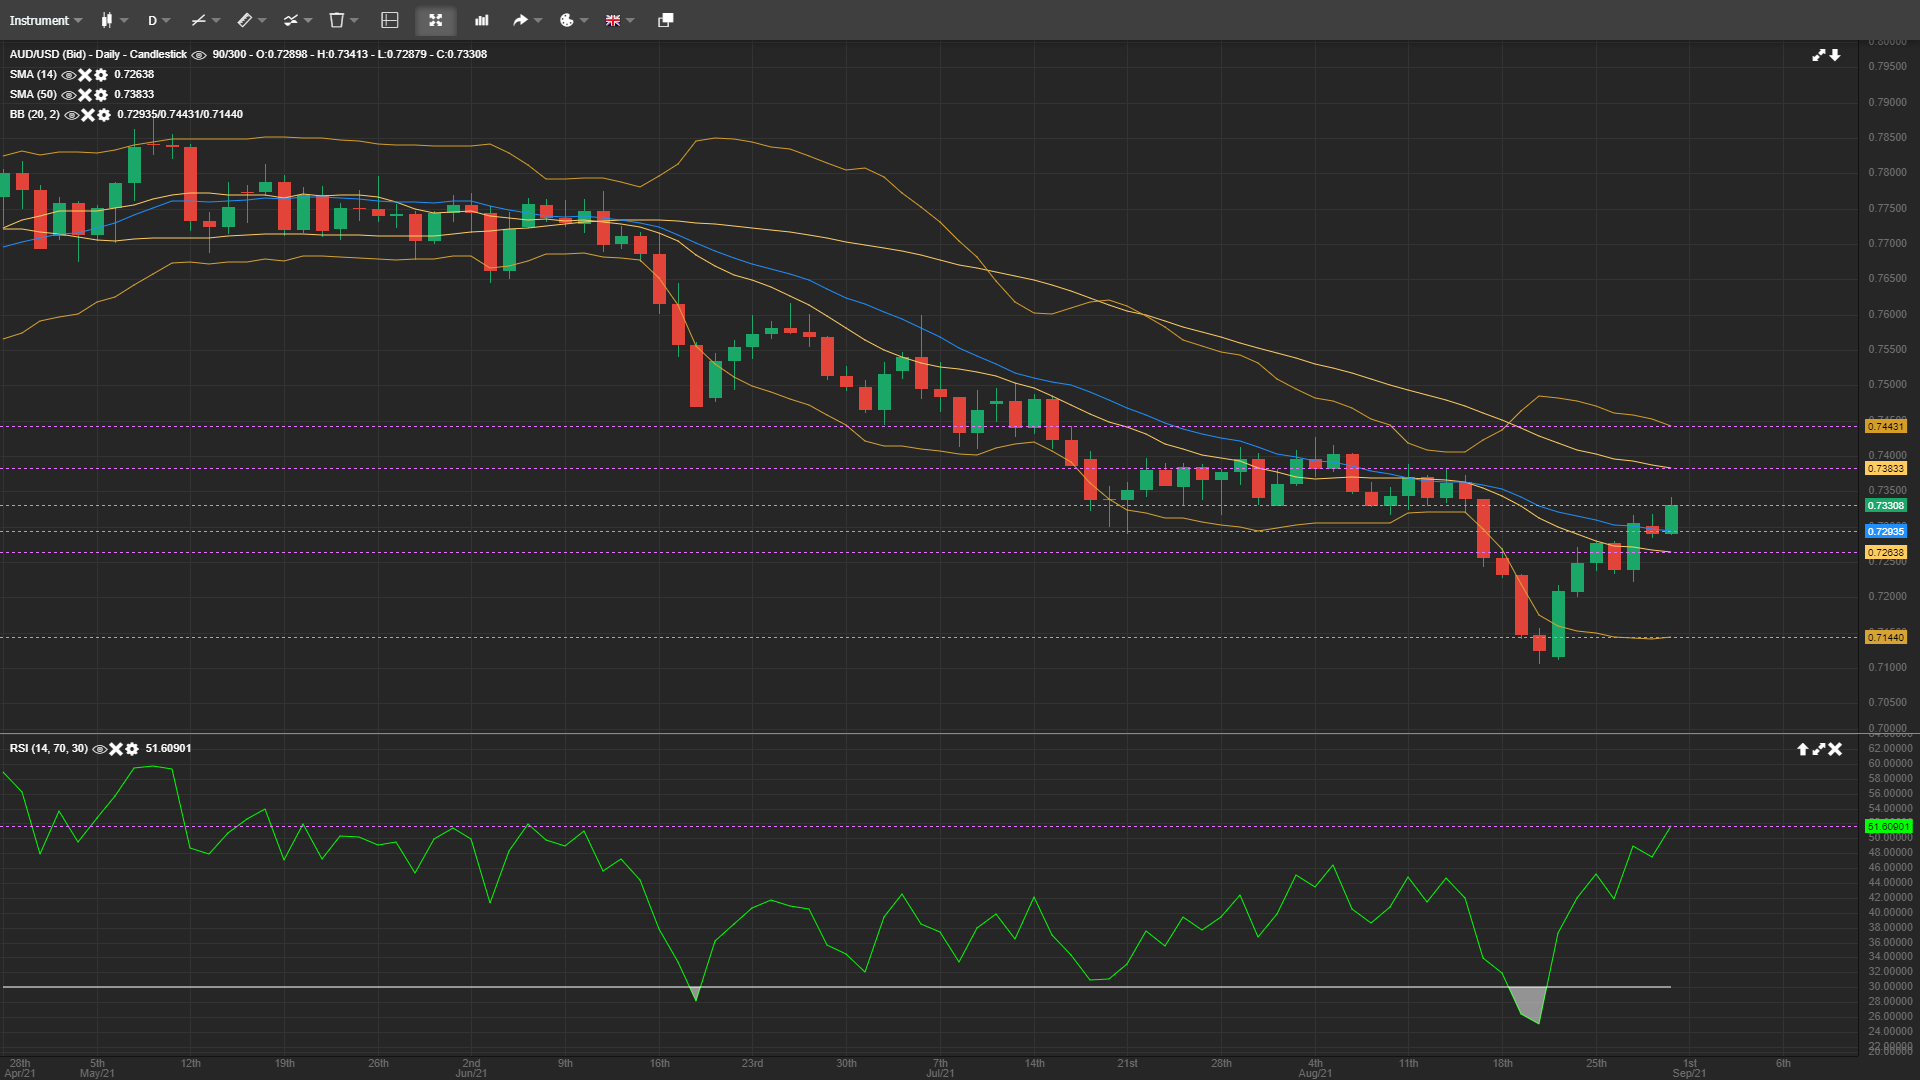This screenshot has height=1080, width=1920.
Task: Click the AUD/USD (Bid) - Daily - Candlestick title
Action: click(98, 55)
